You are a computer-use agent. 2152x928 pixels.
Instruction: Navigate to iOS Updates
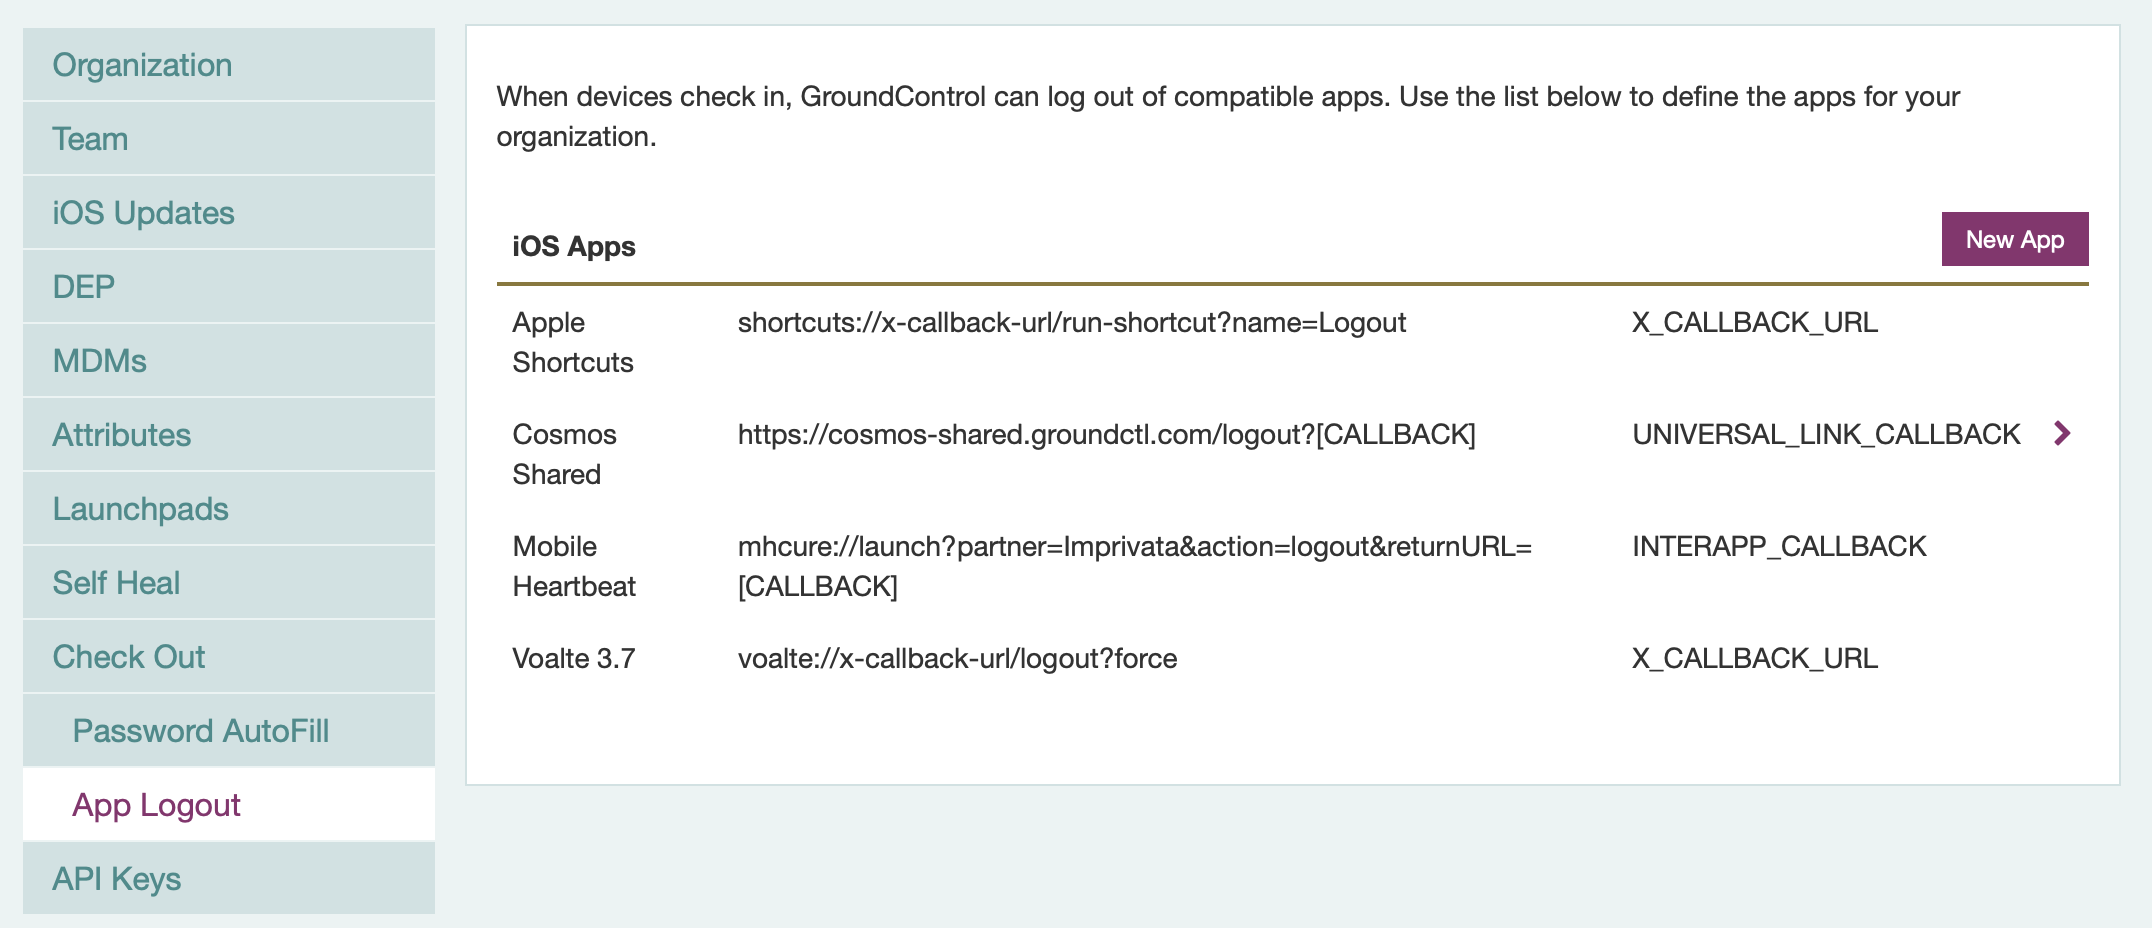point(143,212)
